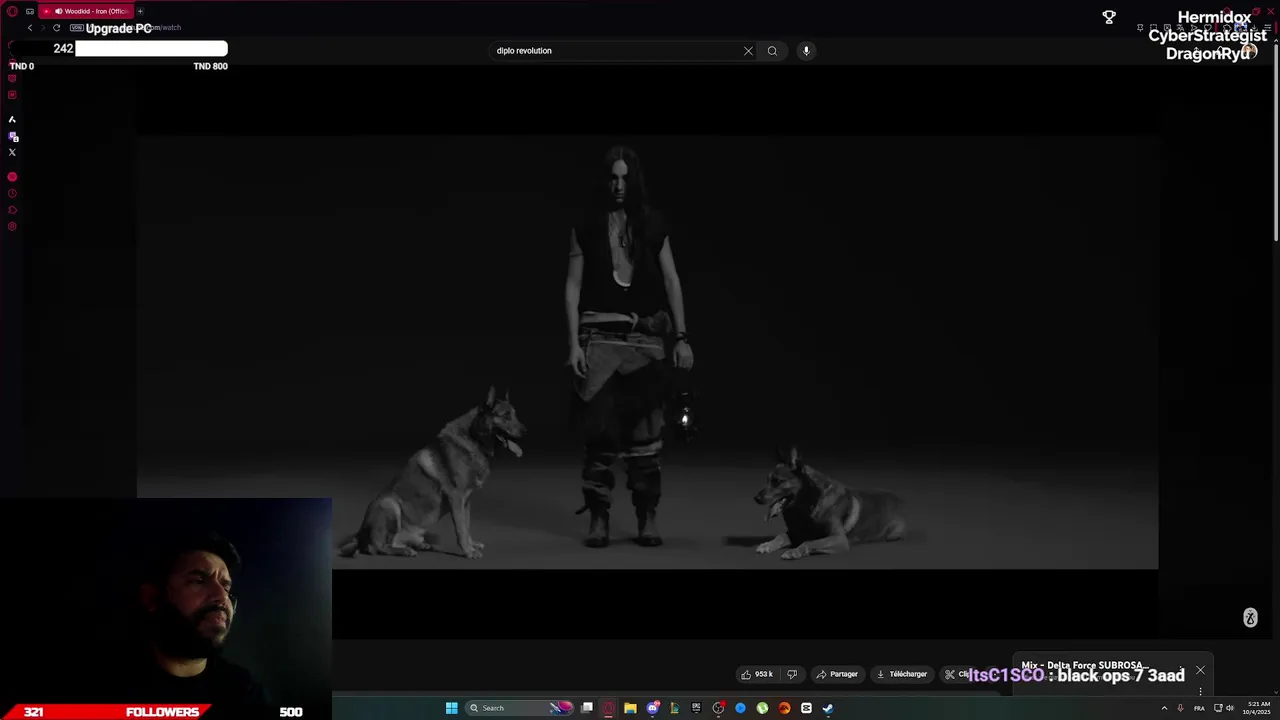This screenshot has width=1280, height=720.
Task: Dislike the video with the thumbs-down button
Action: click(x=792, y=674)
